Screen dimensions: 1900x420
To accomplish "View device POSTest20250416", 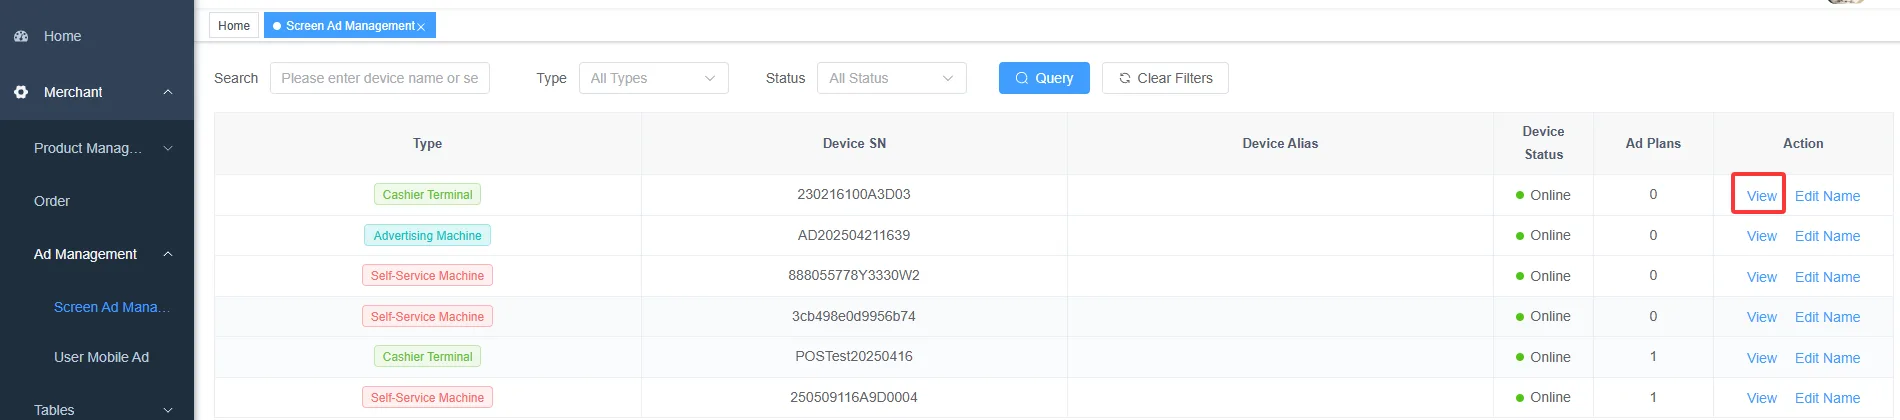I will click(x=1761, y=358).
